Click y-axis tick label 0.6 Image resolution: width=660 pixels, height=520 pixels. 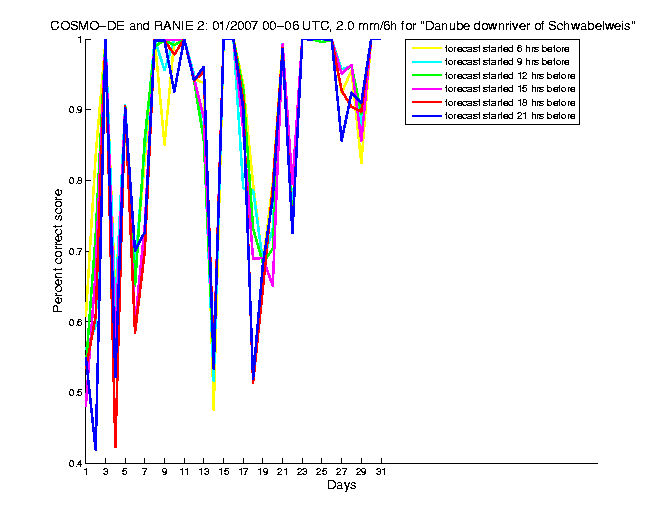point(75,322)
